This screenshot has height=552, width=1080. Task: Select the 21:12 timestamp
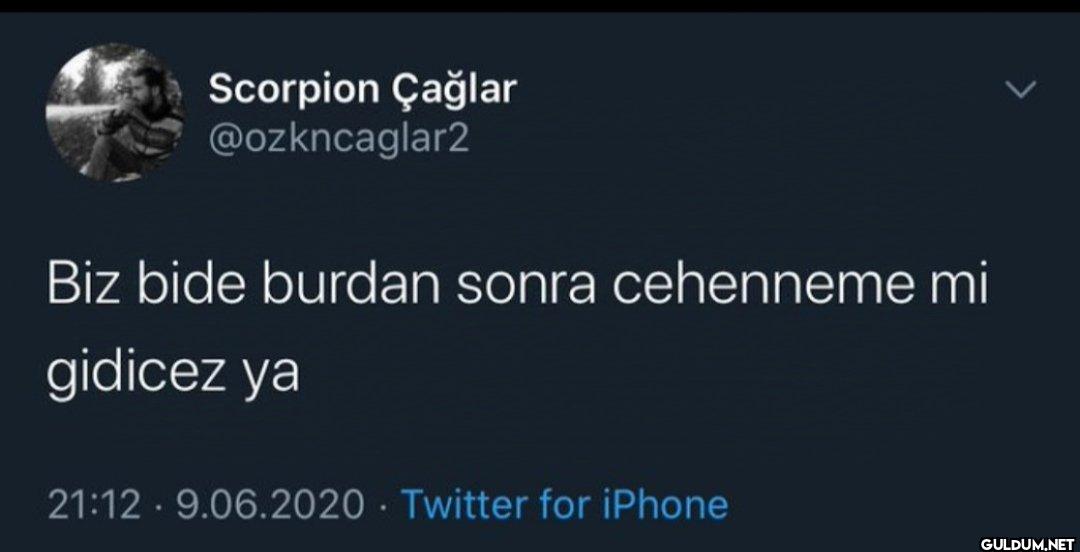coord(94,505)
